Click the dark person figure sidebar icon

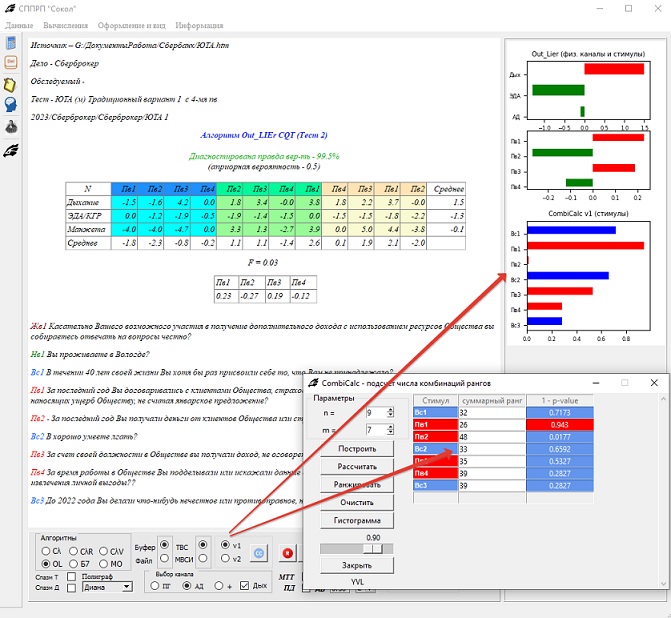[11, 127]
